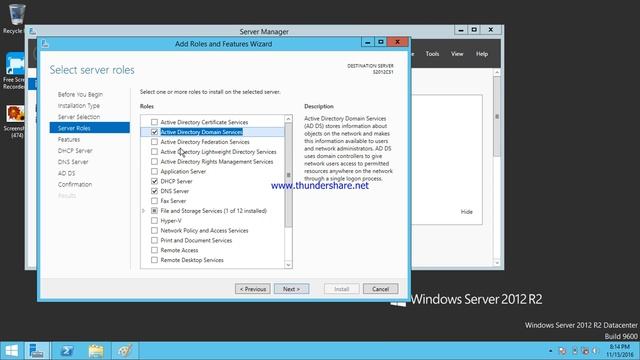Click the taskbar clock
The image size is (640, 360).
click(620, 351)
